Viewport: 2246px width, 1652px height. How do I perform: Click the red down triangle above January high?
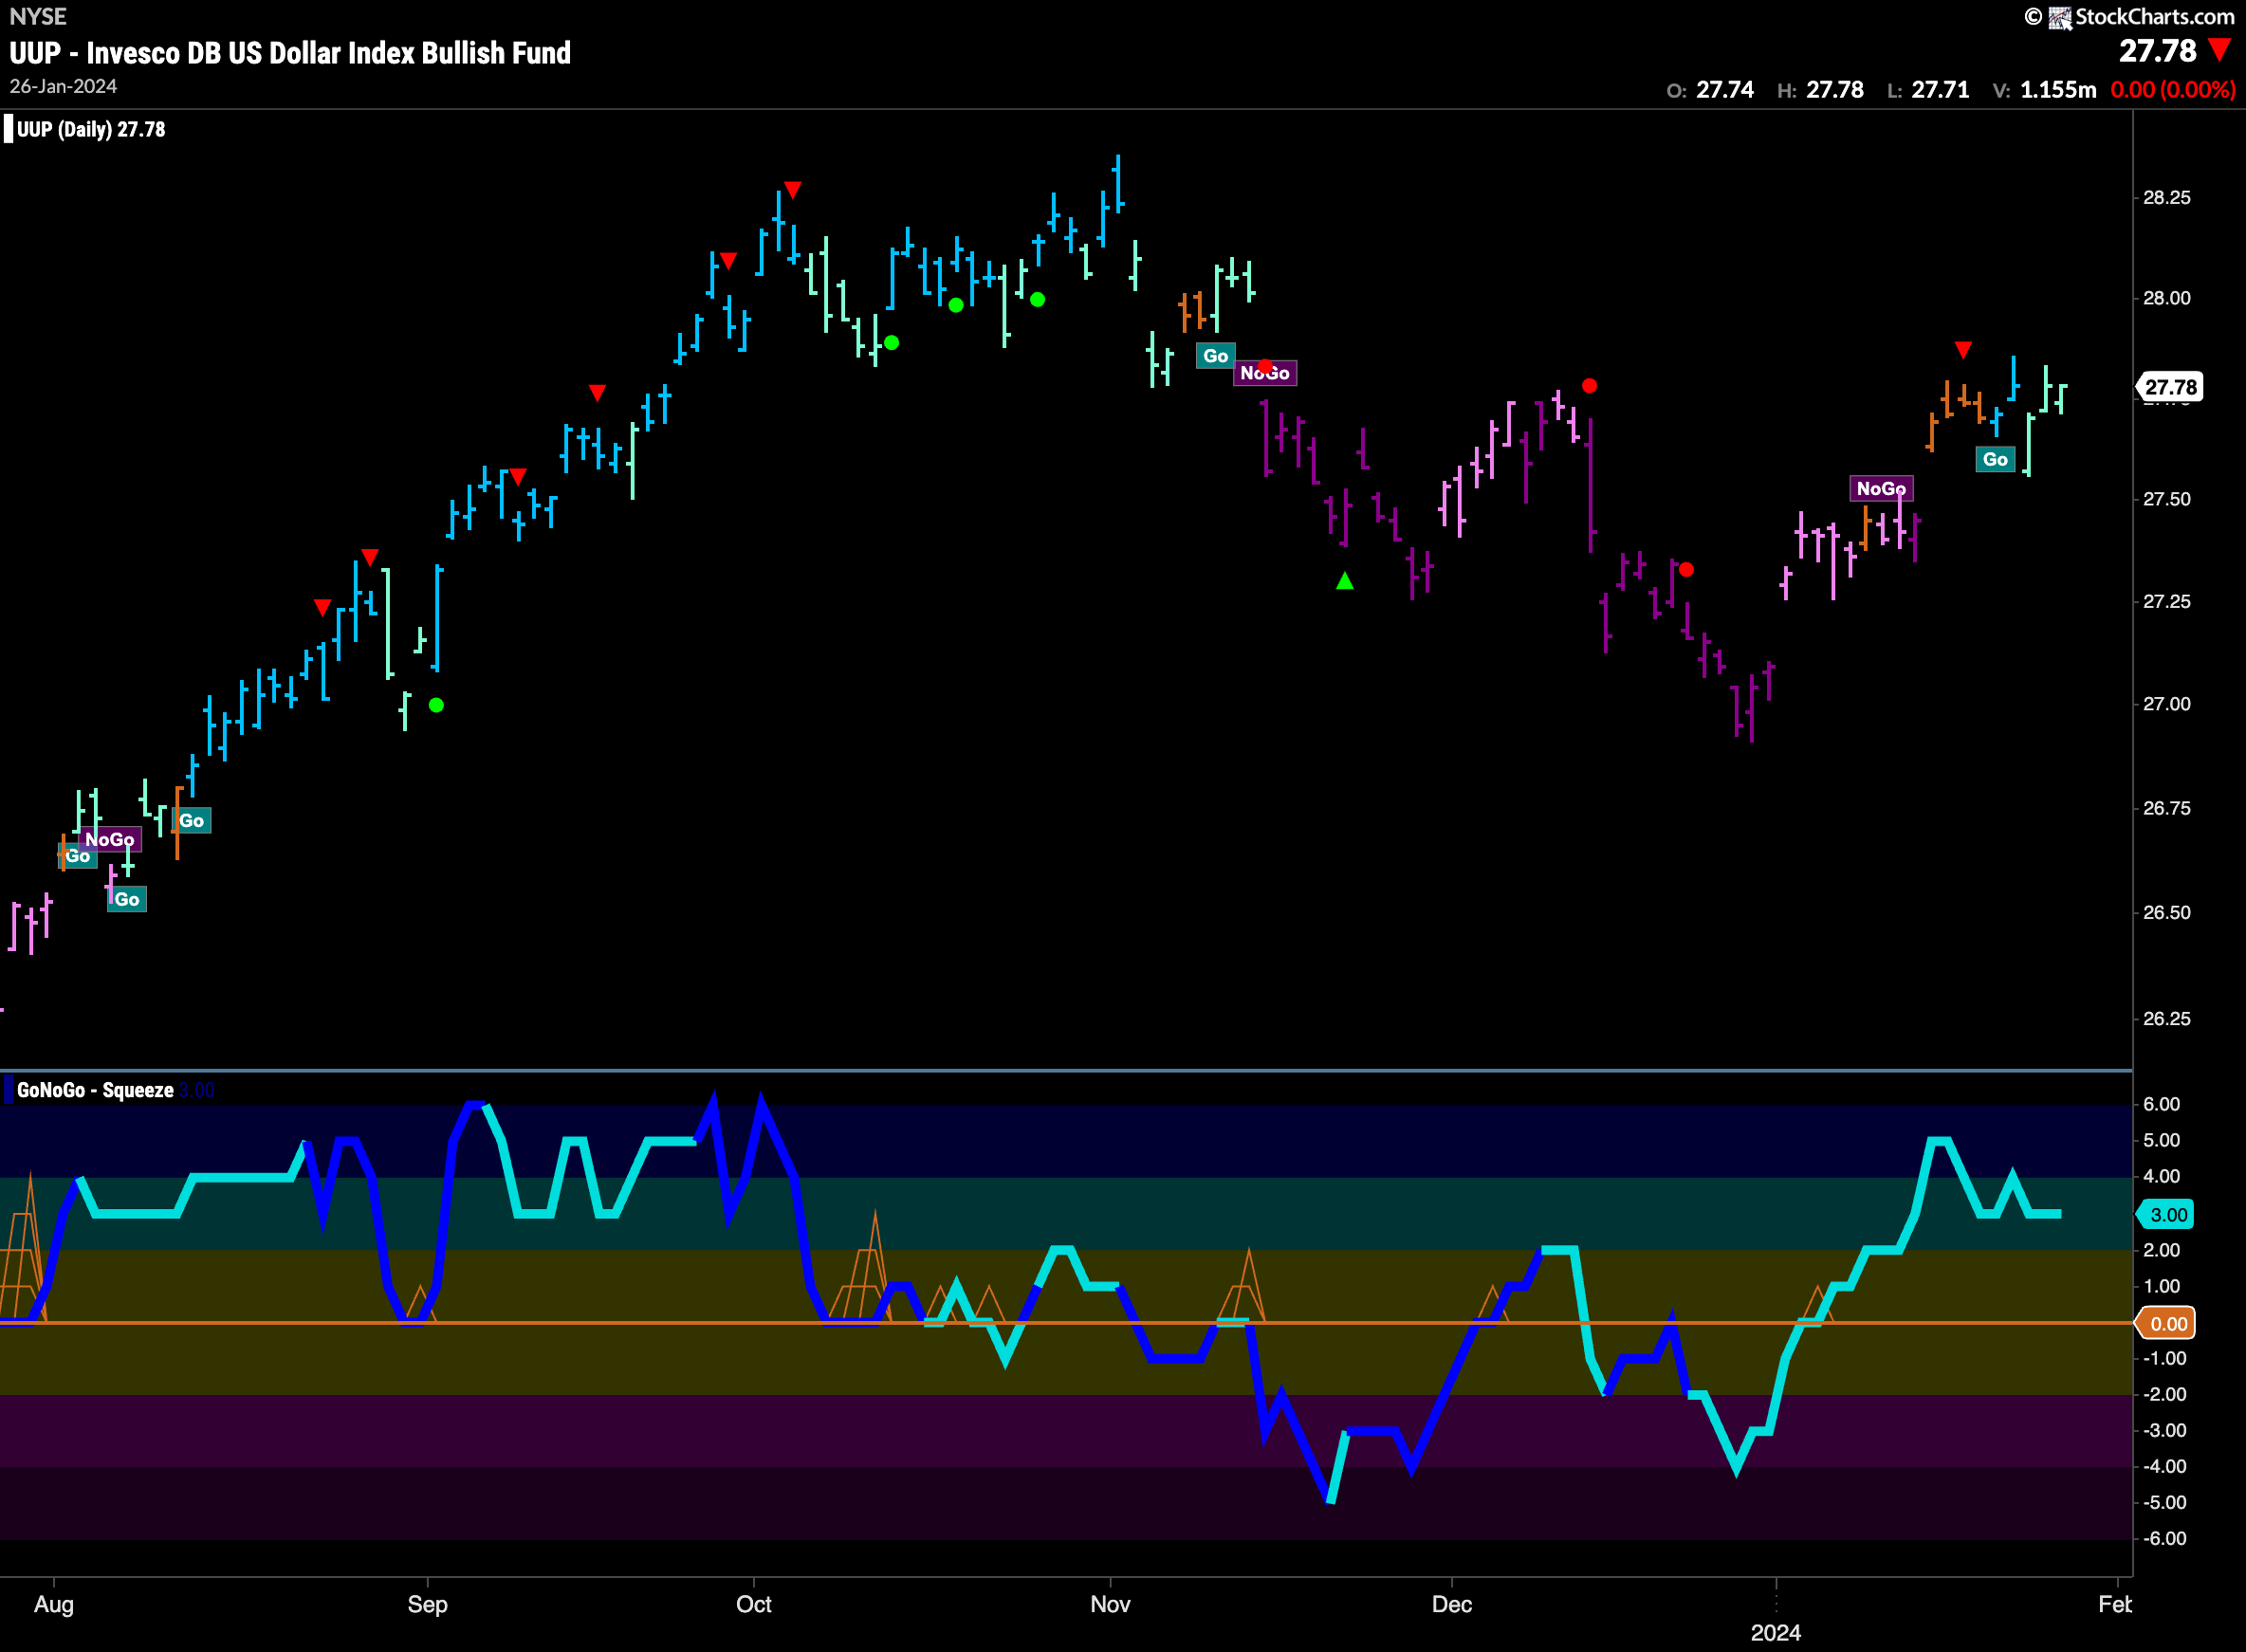pyautogui.click(x=1962, y=349)
